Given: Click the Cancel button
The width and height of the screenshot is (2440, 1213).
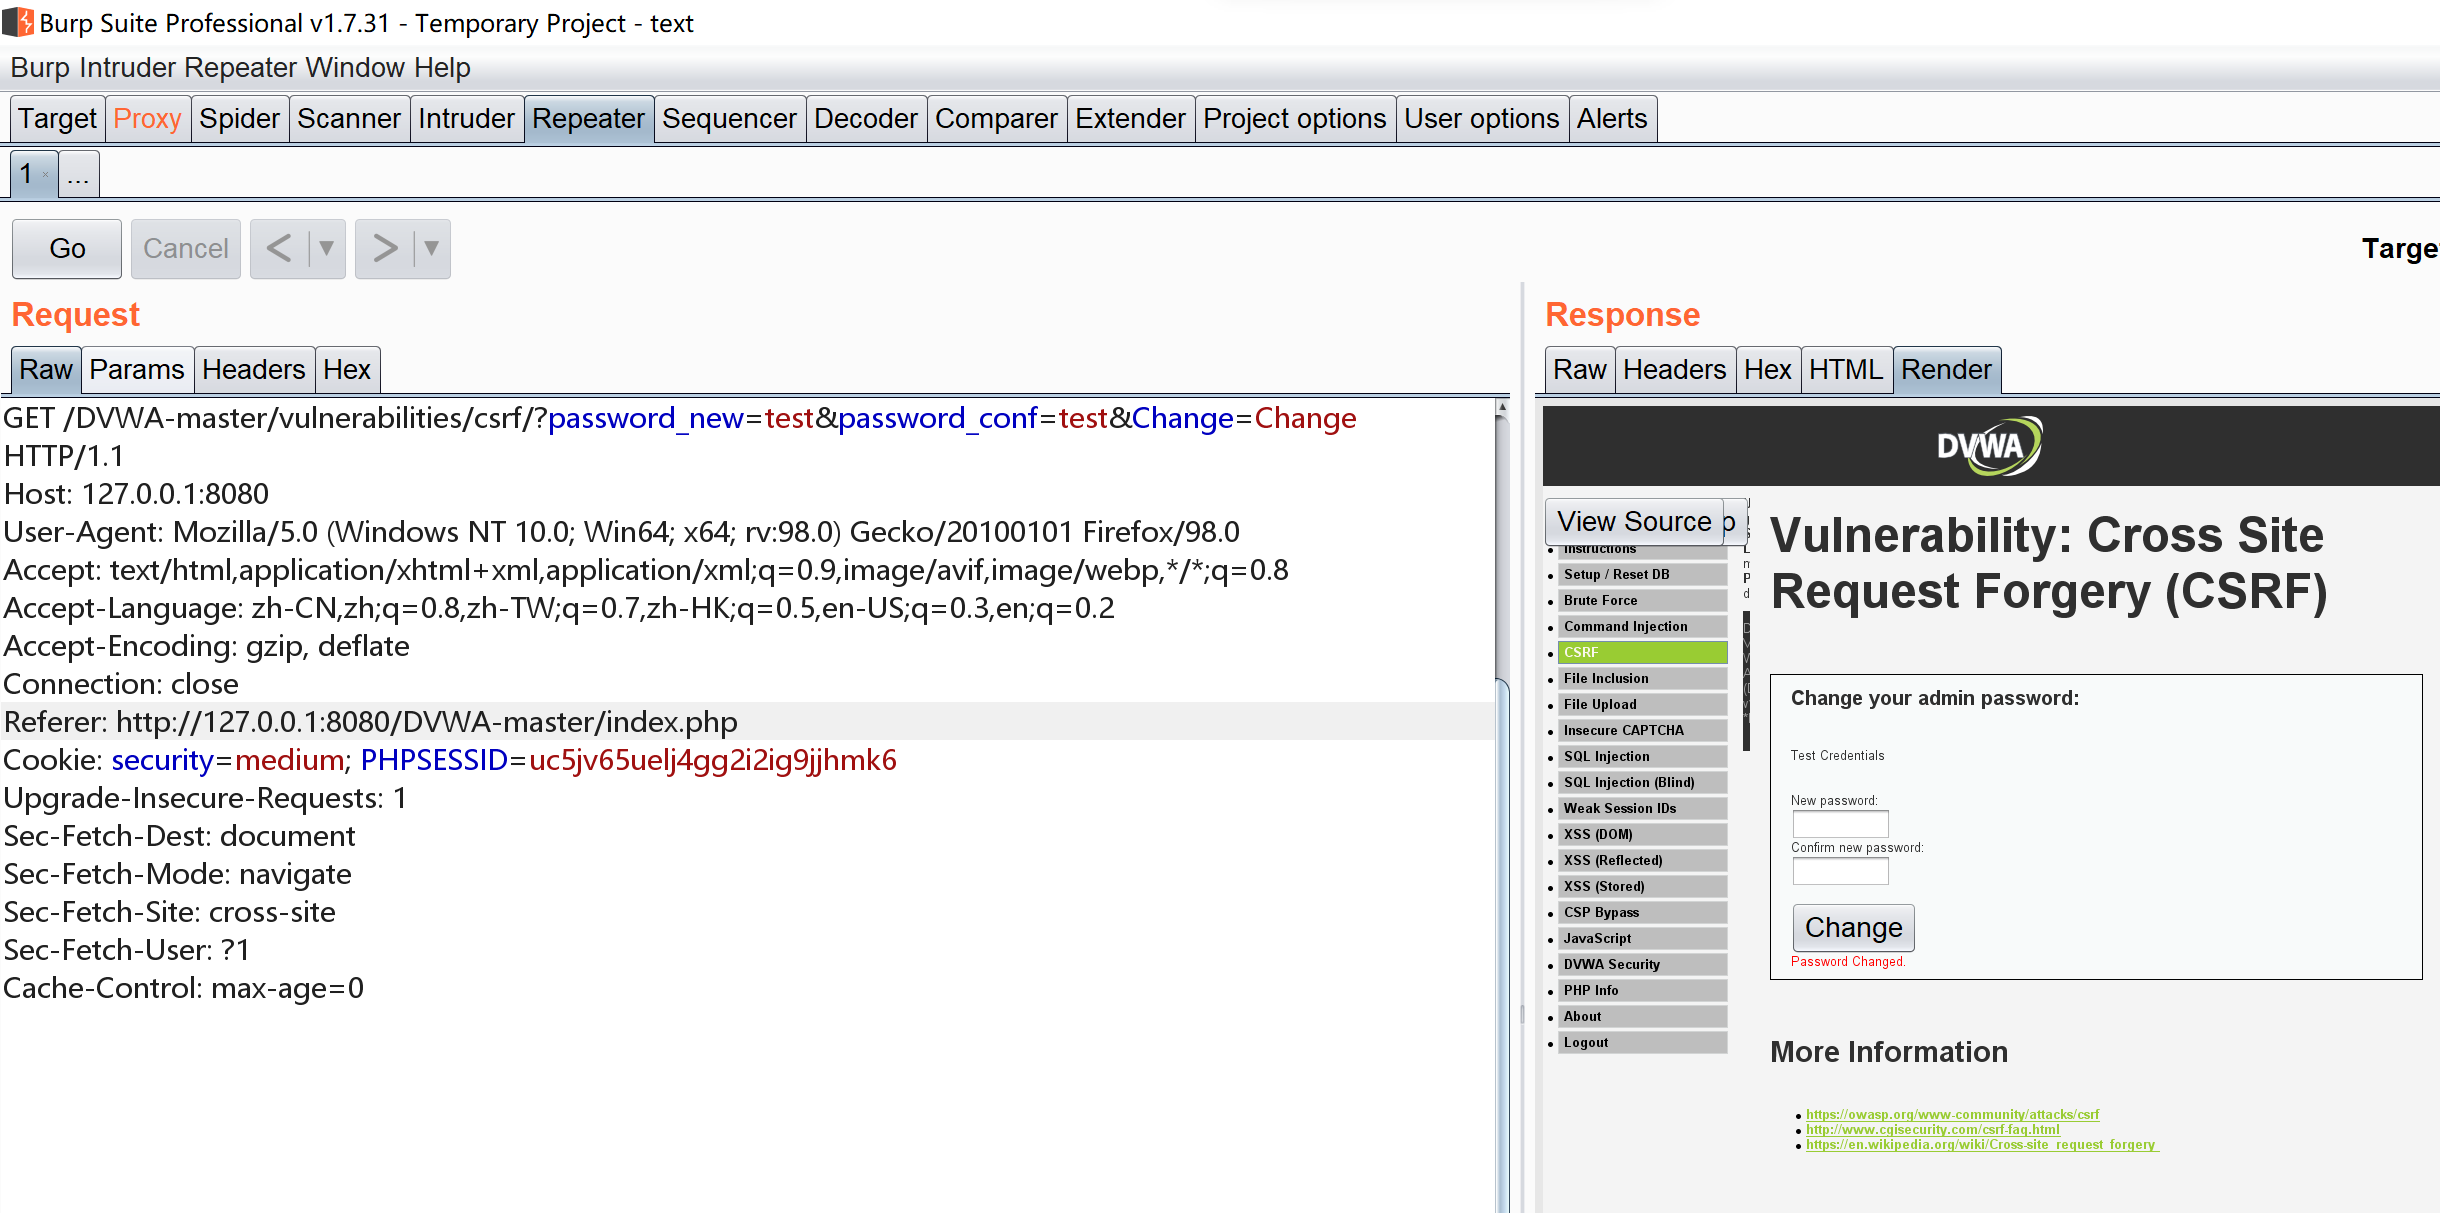Looking at the screenshot, I should tap(186, 248).
